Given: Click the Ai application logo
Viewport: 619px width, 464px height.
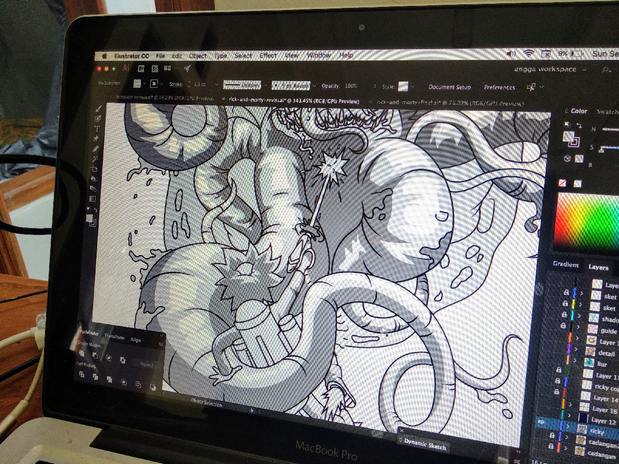Looking at the screenshot, I should [x=126, y=68].
